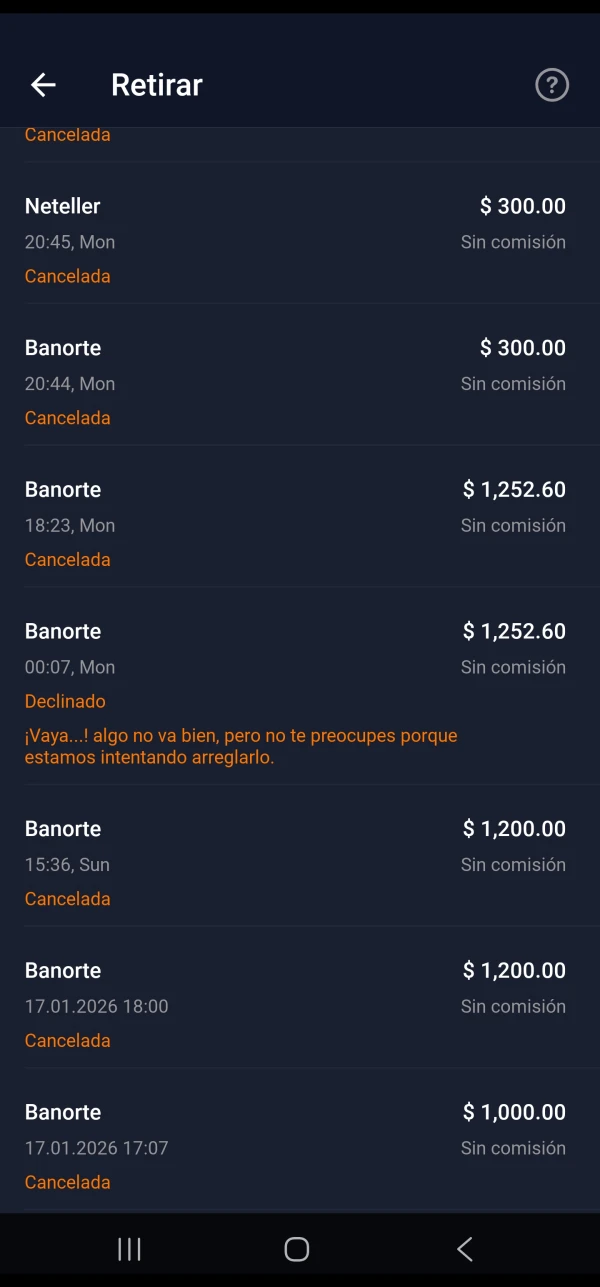Tap the Retirar page title
Viewport: 600px width, 1287px height.
click(x=157, y=85)
